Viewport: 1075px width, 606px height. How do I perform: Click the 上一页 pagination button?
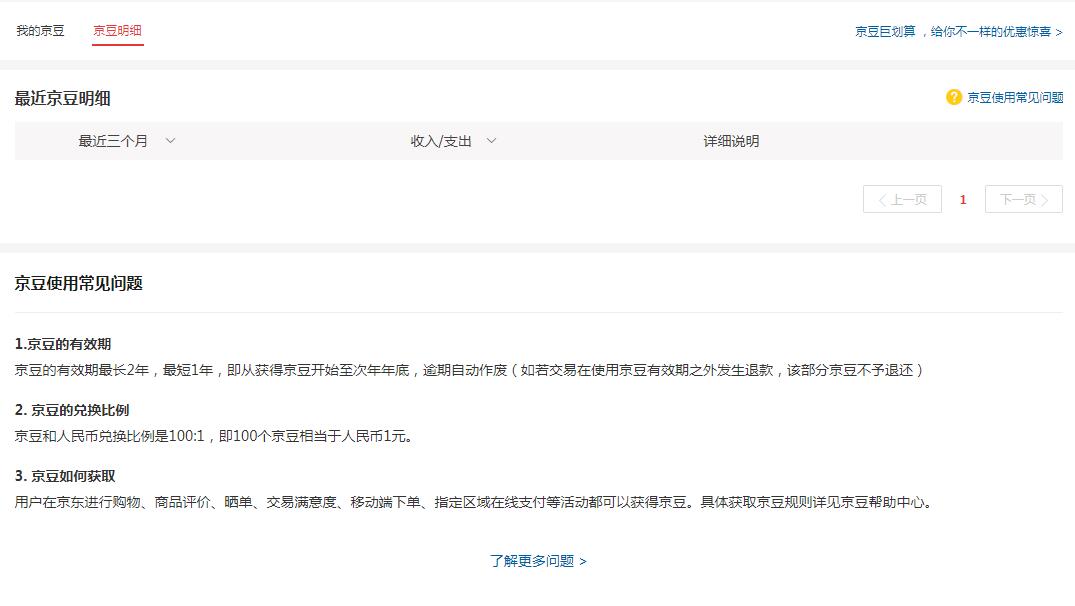902,199
